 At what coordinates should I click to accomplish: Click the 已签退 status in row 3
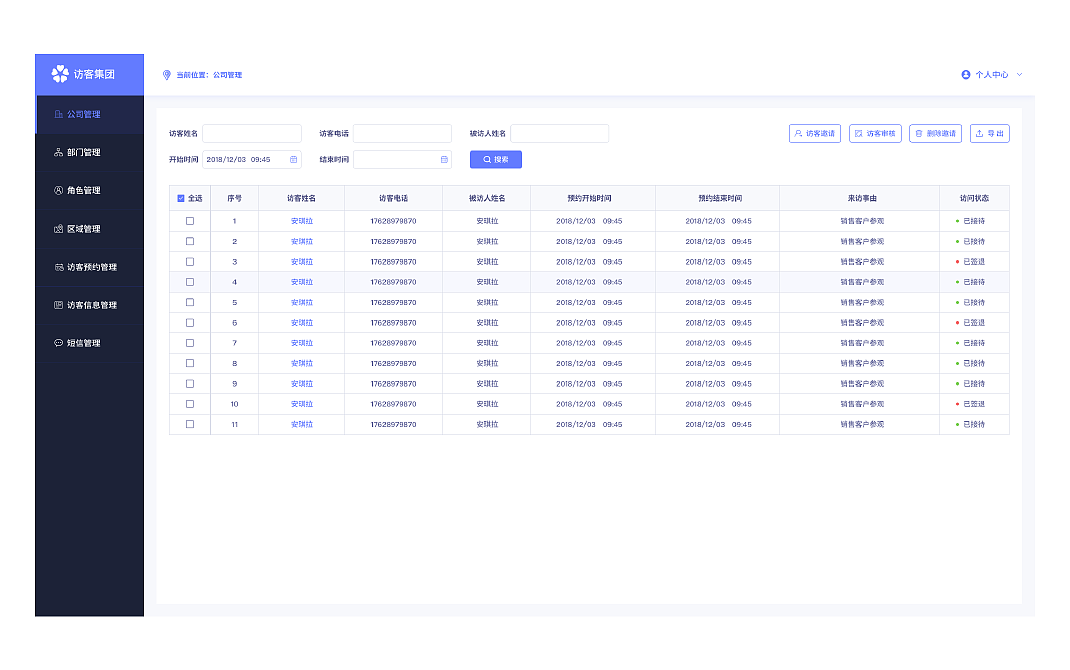[x=974, y=262]
